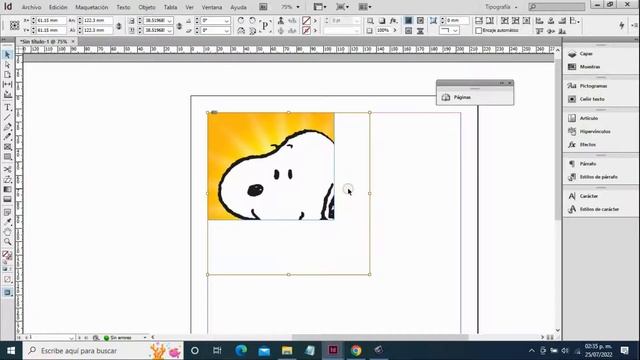This screenshot has height=360, width=640.
Task: Toggle the screen mode button in toolbox
Action: 7,293
